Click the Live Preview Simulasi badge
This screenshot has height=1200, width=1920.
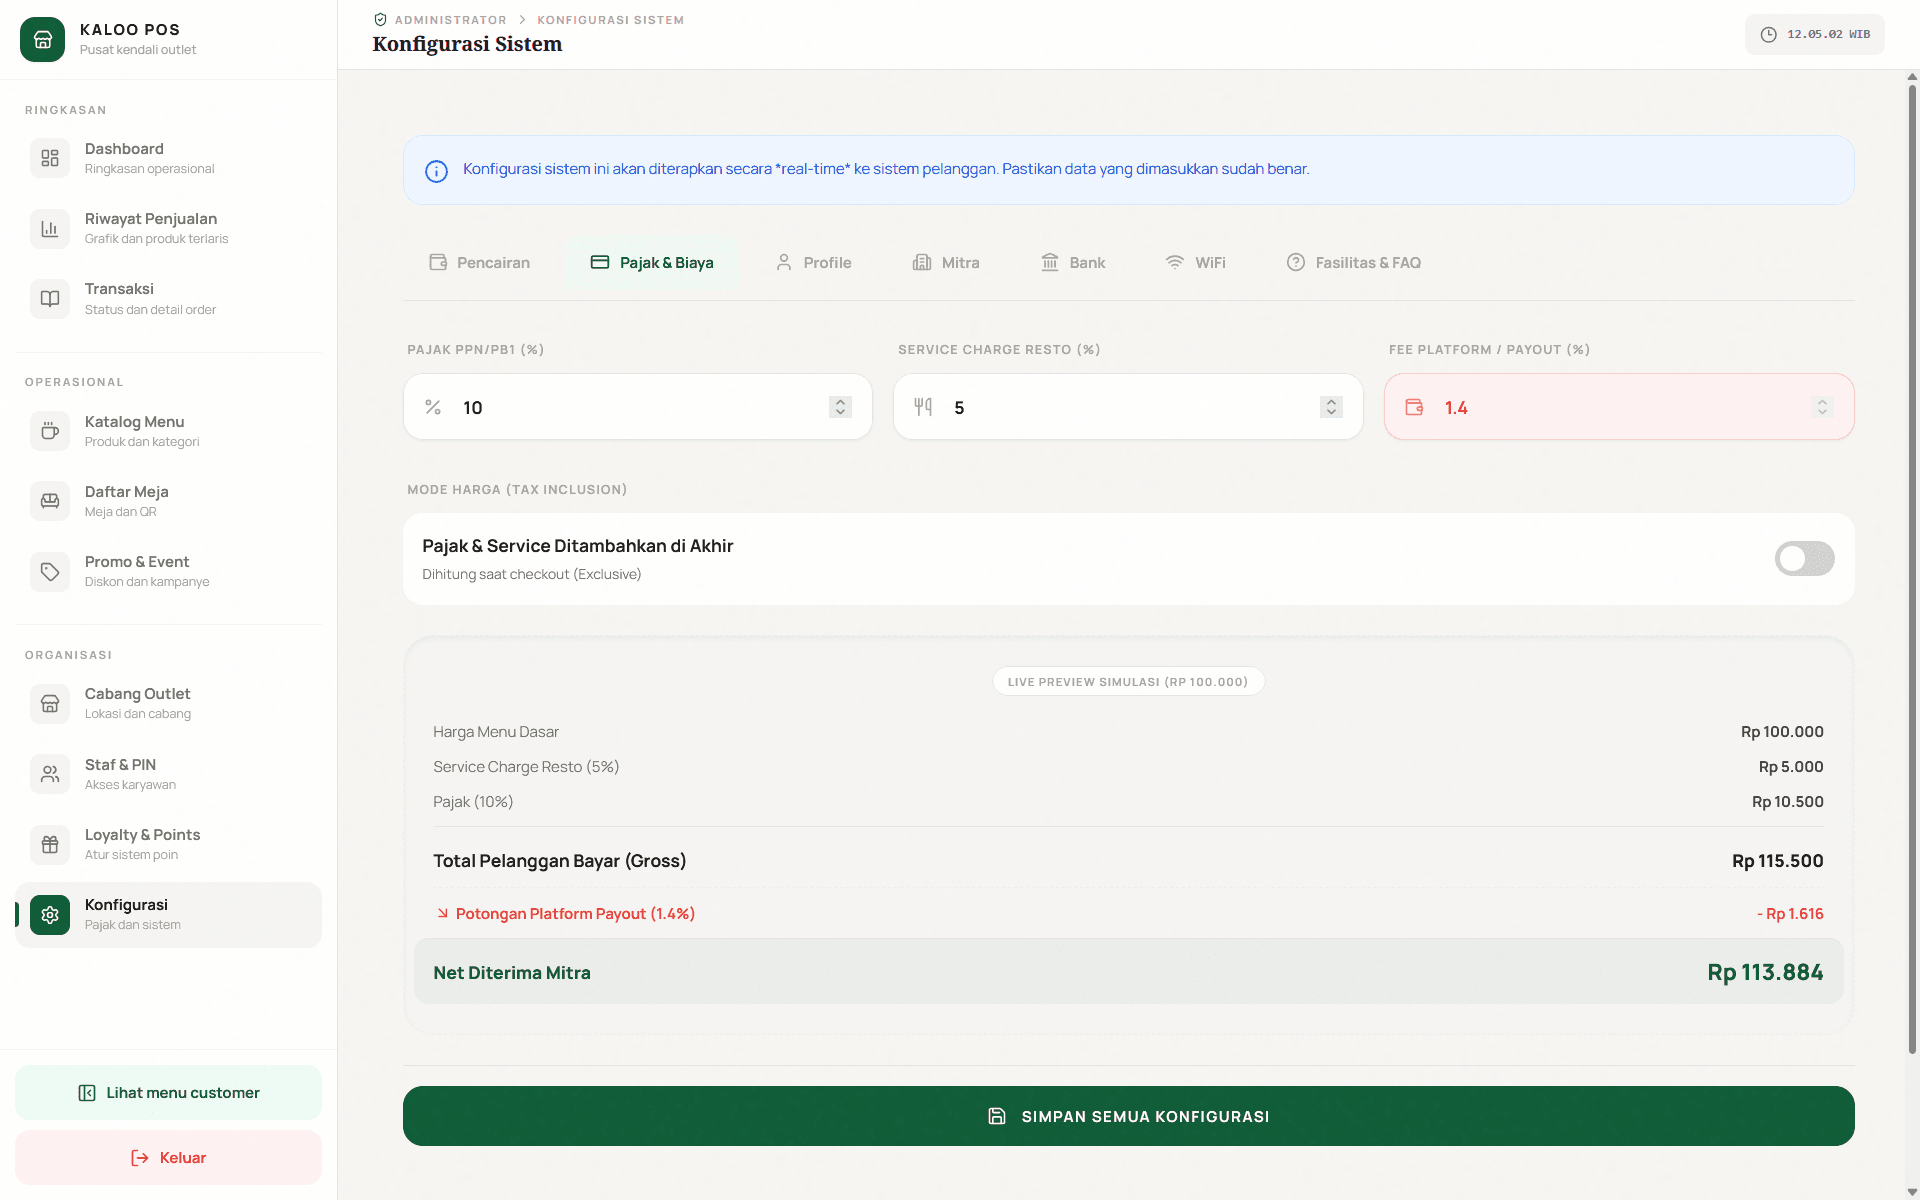coord(1128,682)
